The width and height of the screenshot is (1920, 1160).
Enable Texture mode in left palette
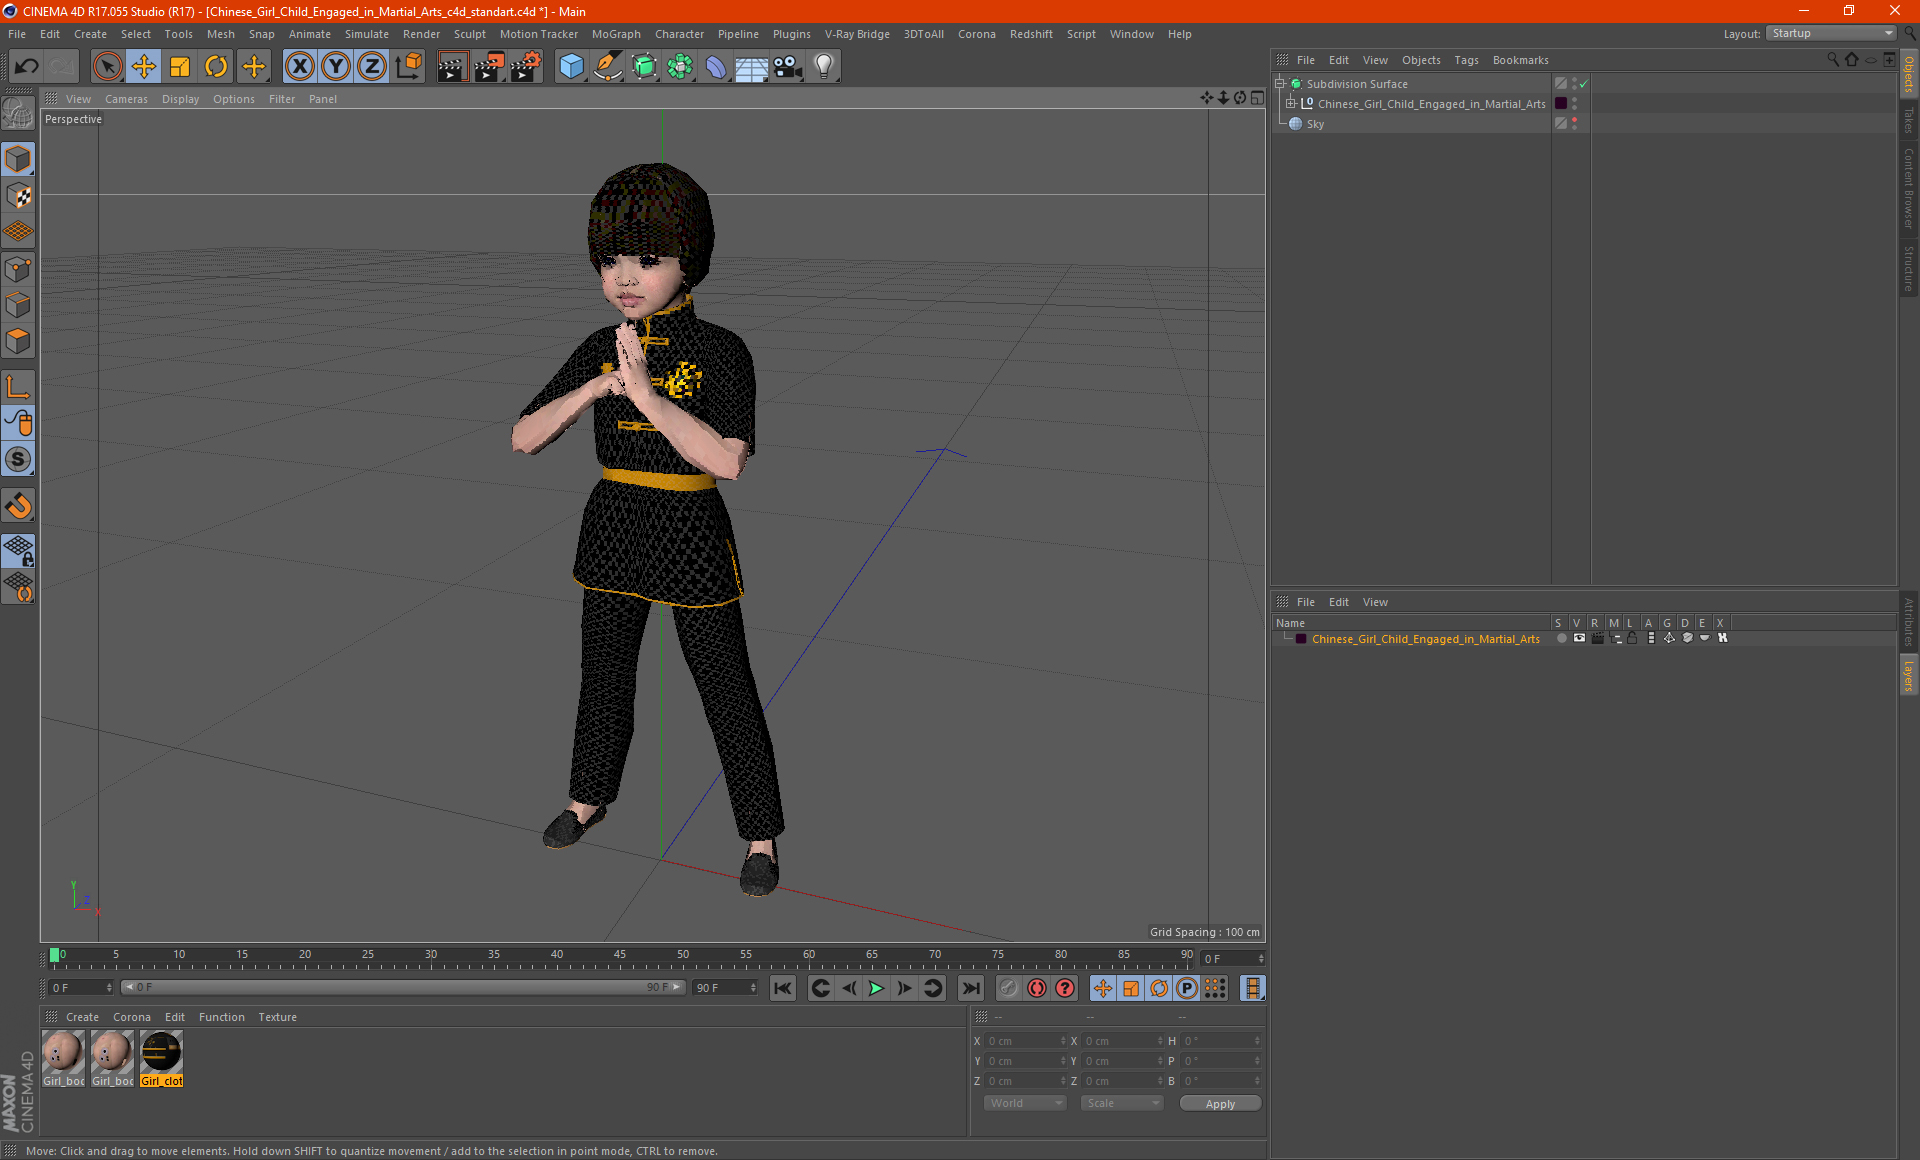18,196
